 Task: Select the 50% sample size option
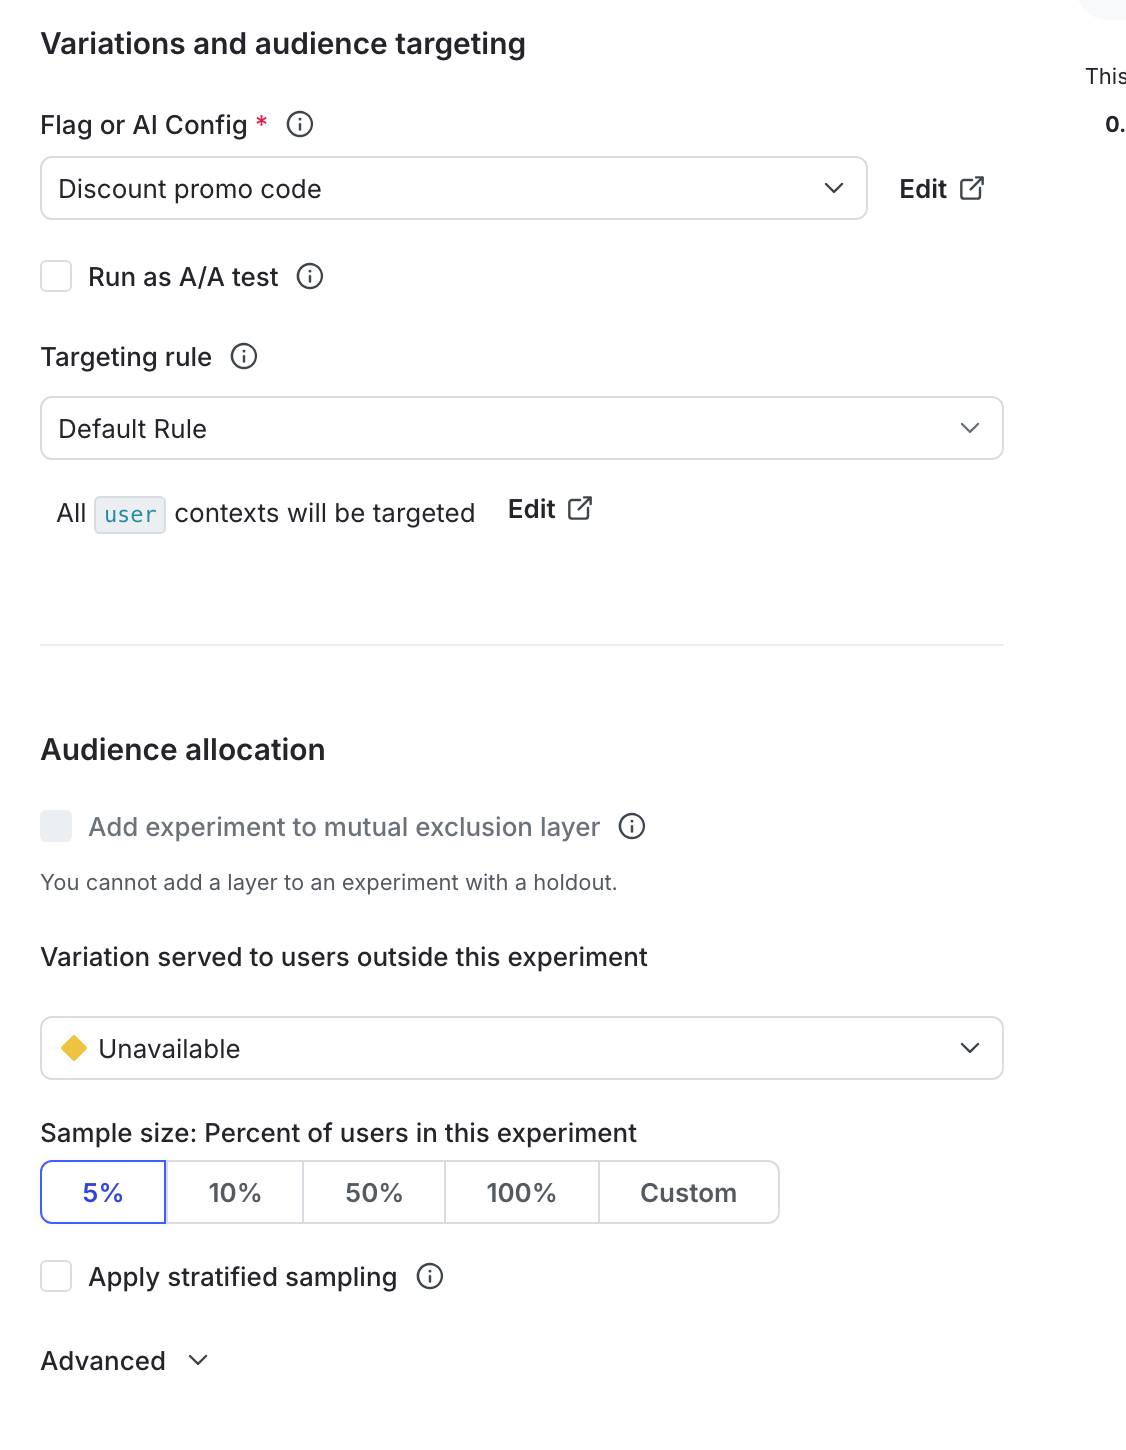373,1192
